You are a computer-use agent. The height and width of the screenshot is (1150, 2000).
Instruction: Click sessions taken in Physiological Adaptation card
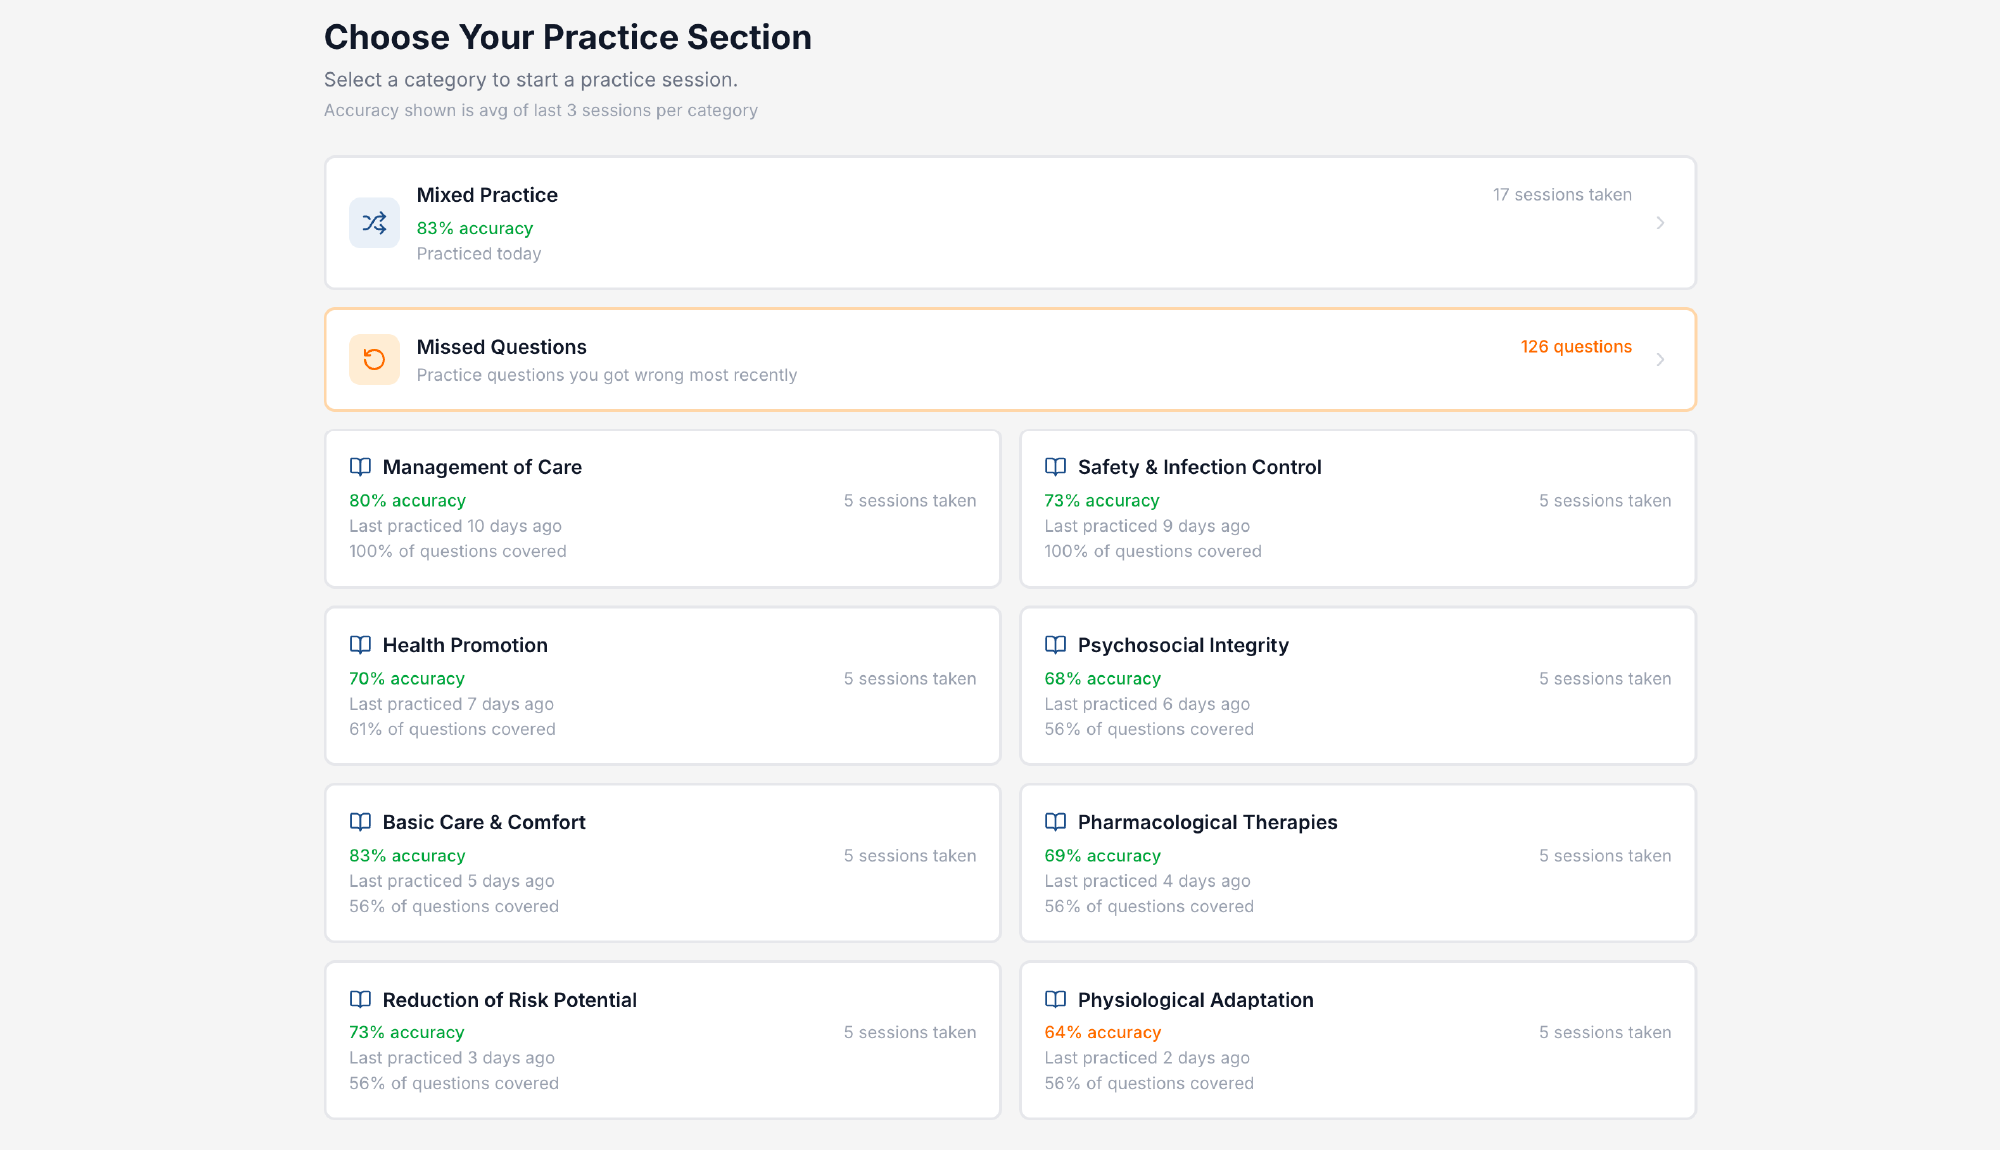[1605, 1032]
